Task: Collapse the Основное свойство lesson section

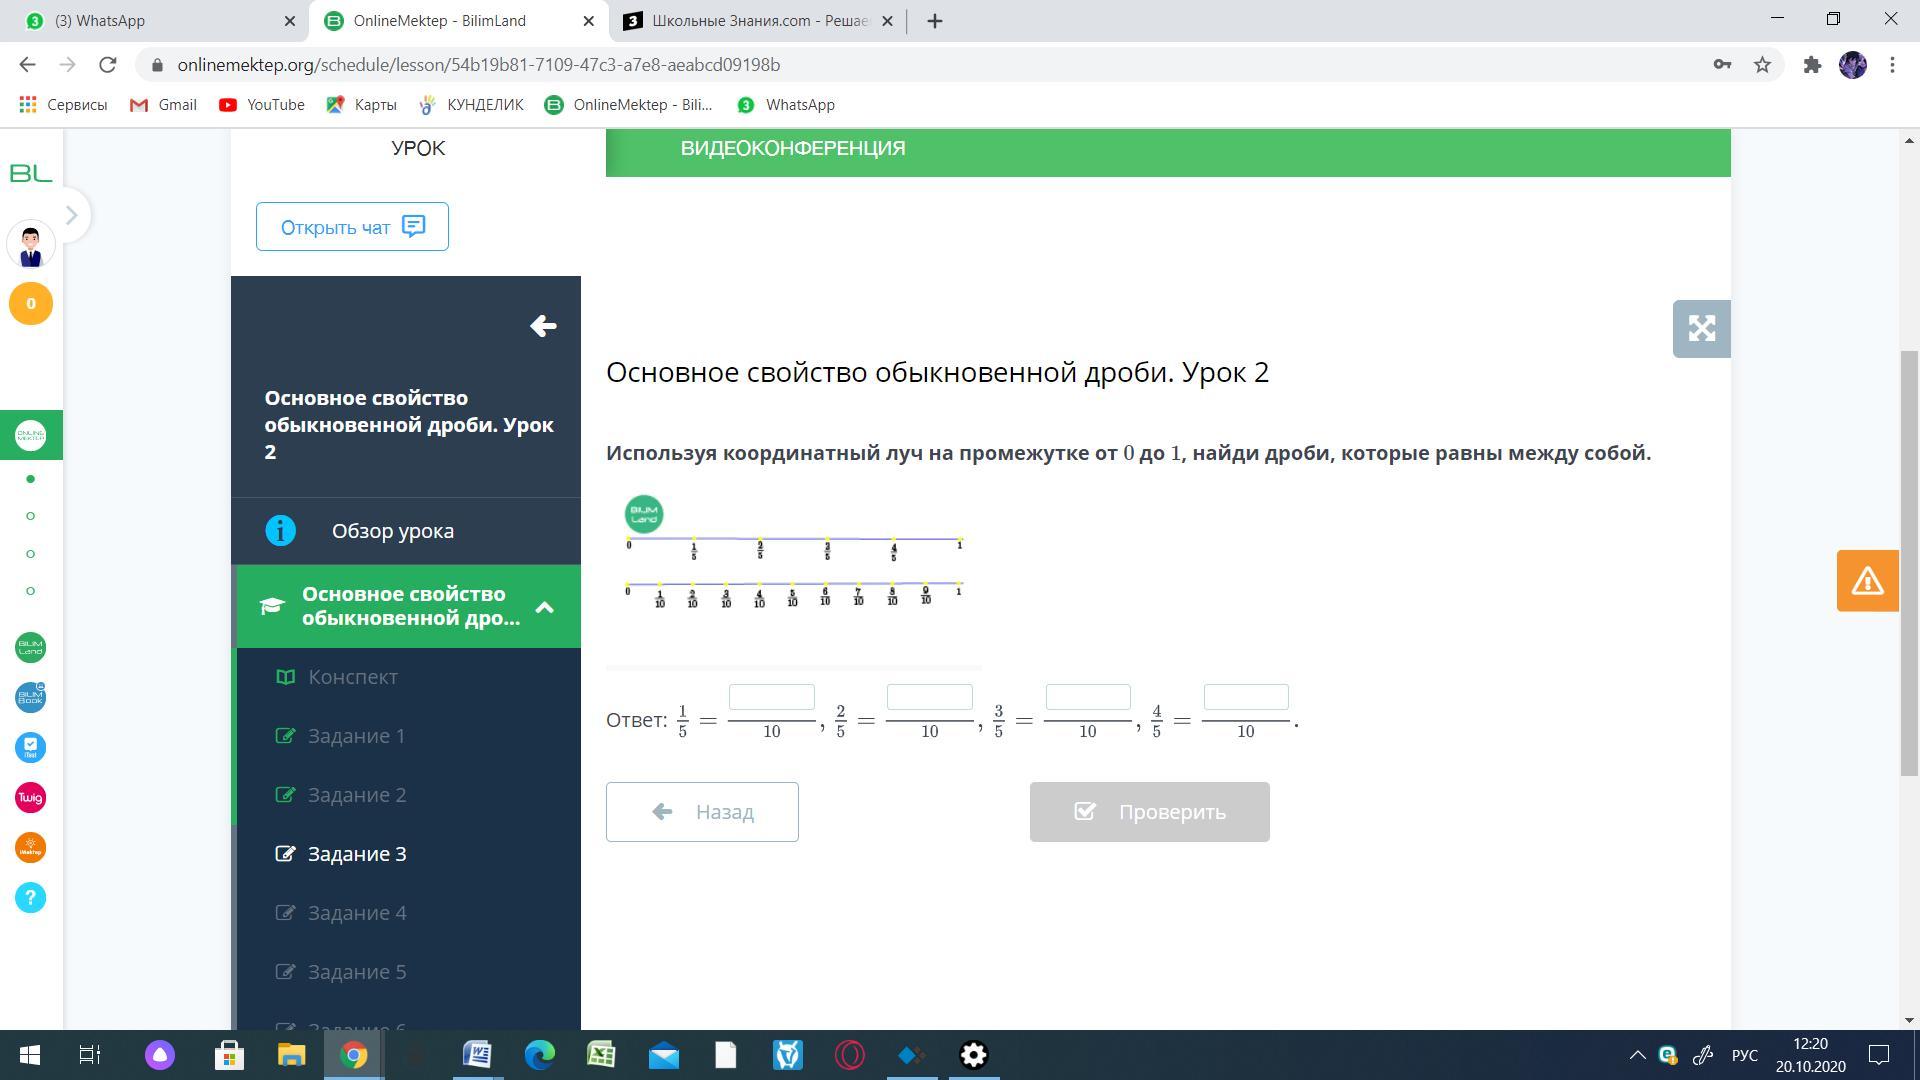Action: pos(545,607)
